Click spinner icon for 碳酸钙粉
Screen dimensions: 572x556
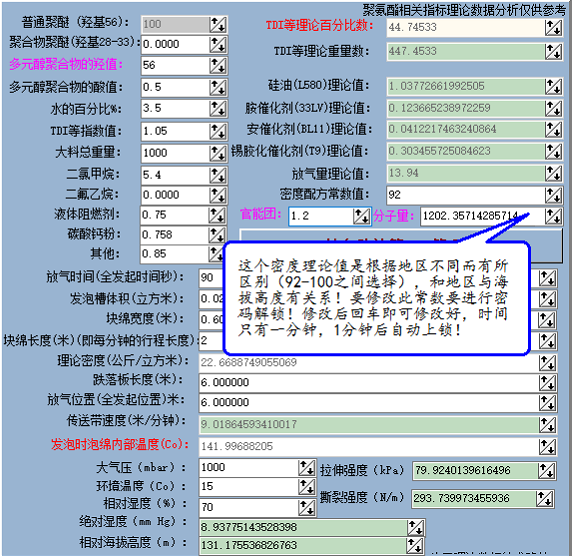217,235
